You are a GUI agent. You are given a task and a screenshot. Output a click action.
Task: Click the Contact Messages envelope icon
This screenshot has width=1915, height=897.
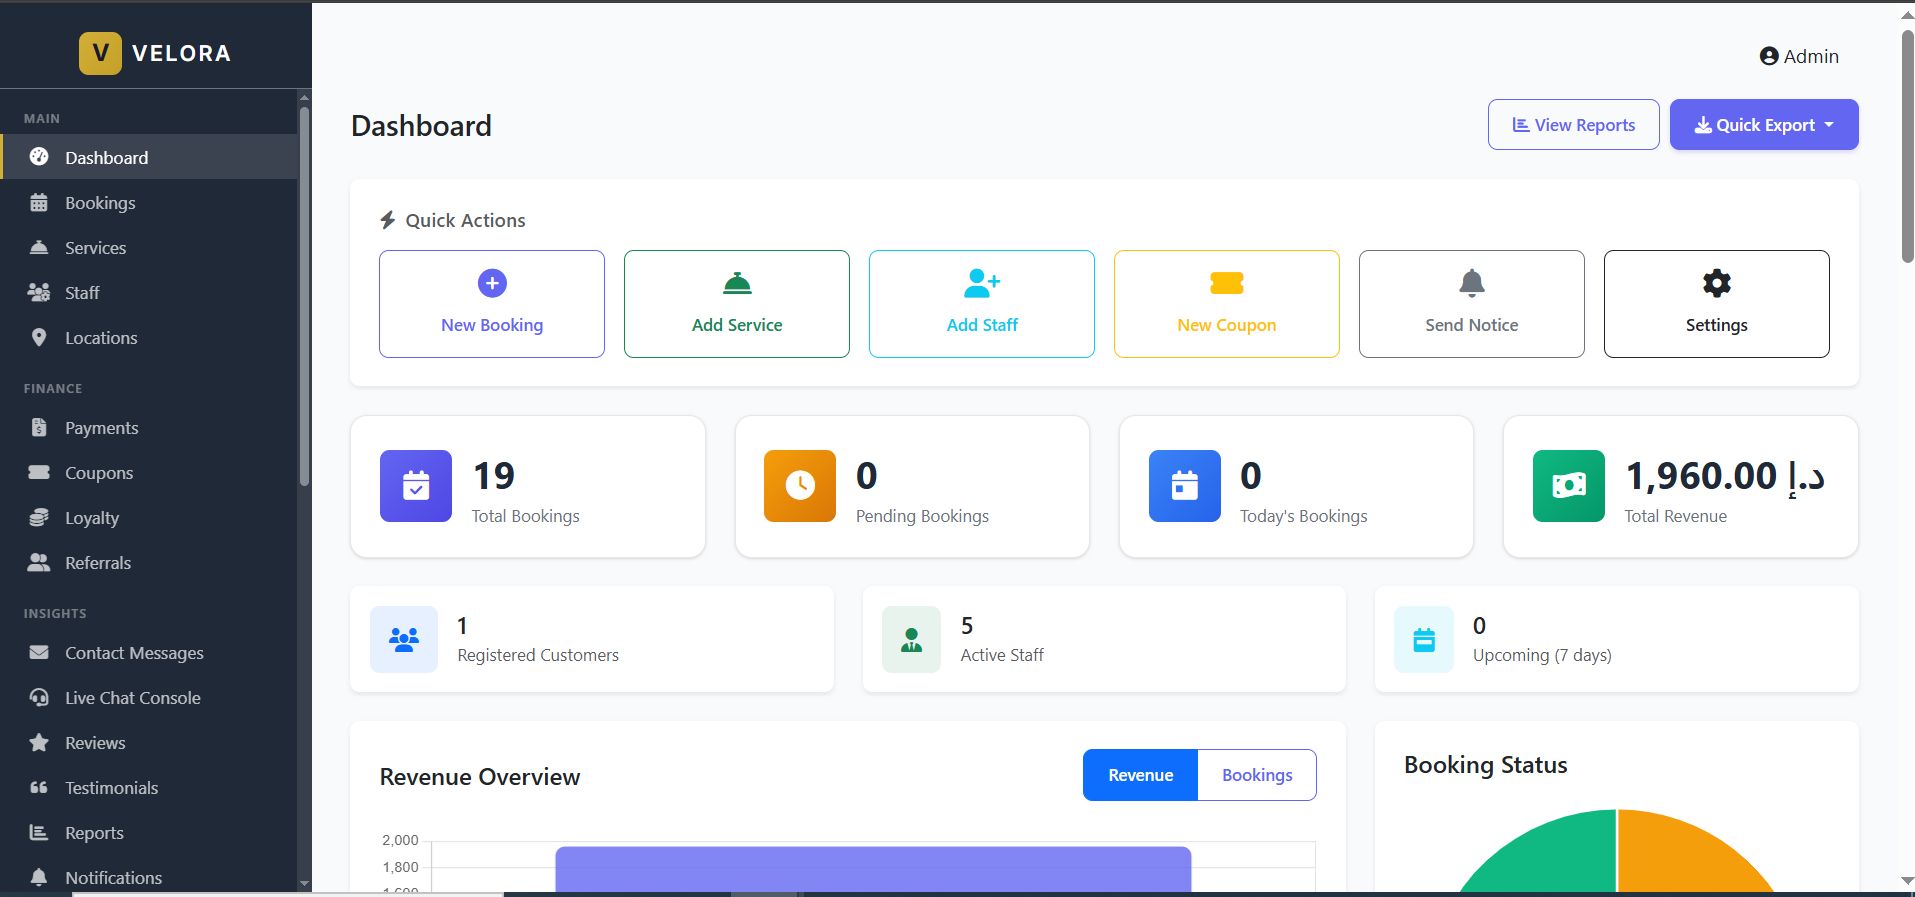click(x=39, y=652)
